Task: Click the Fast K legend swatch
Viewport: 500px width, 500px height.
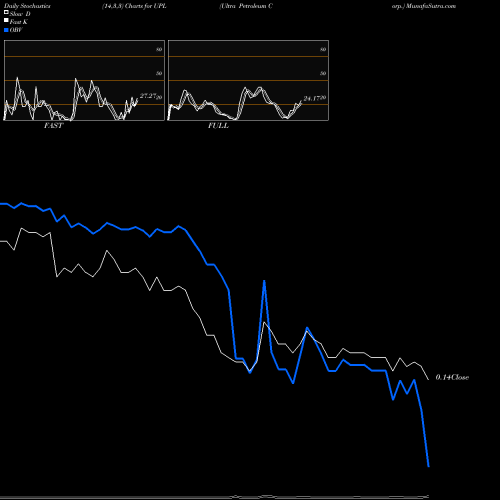Action: 6,20
